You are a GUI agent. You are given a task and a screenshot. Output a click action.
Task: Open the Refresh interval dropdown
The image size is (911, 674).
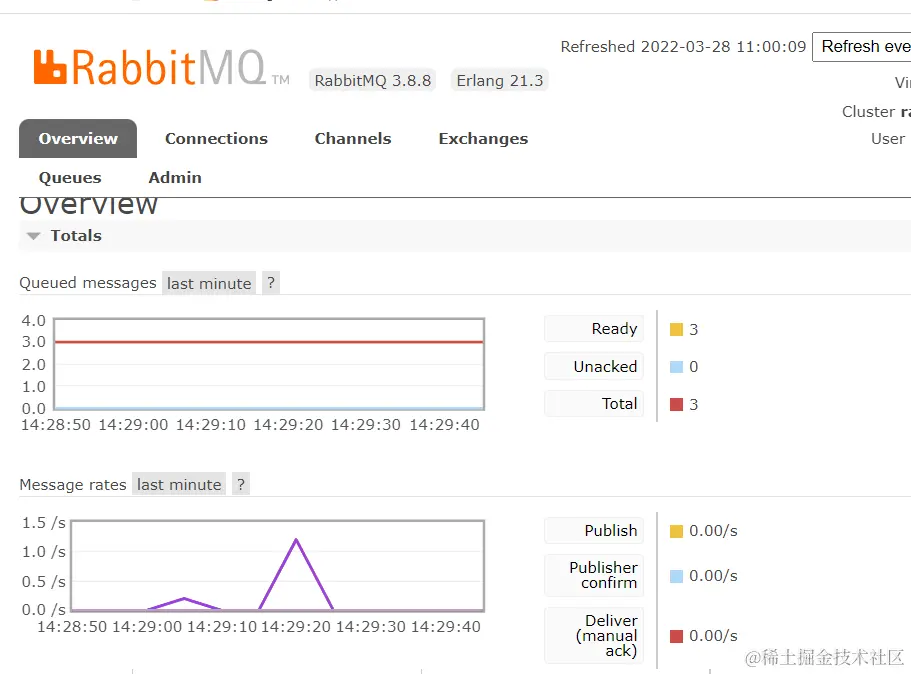862,46
